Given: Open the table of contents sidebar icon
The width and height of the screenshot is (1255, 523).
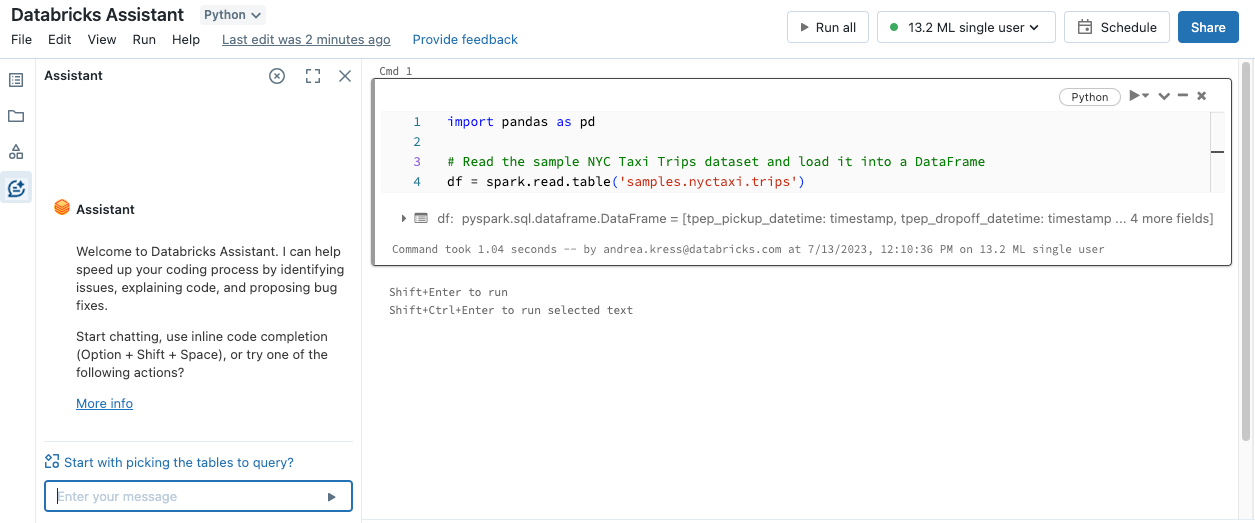Looking at the screenshot, I should [16, 80].
